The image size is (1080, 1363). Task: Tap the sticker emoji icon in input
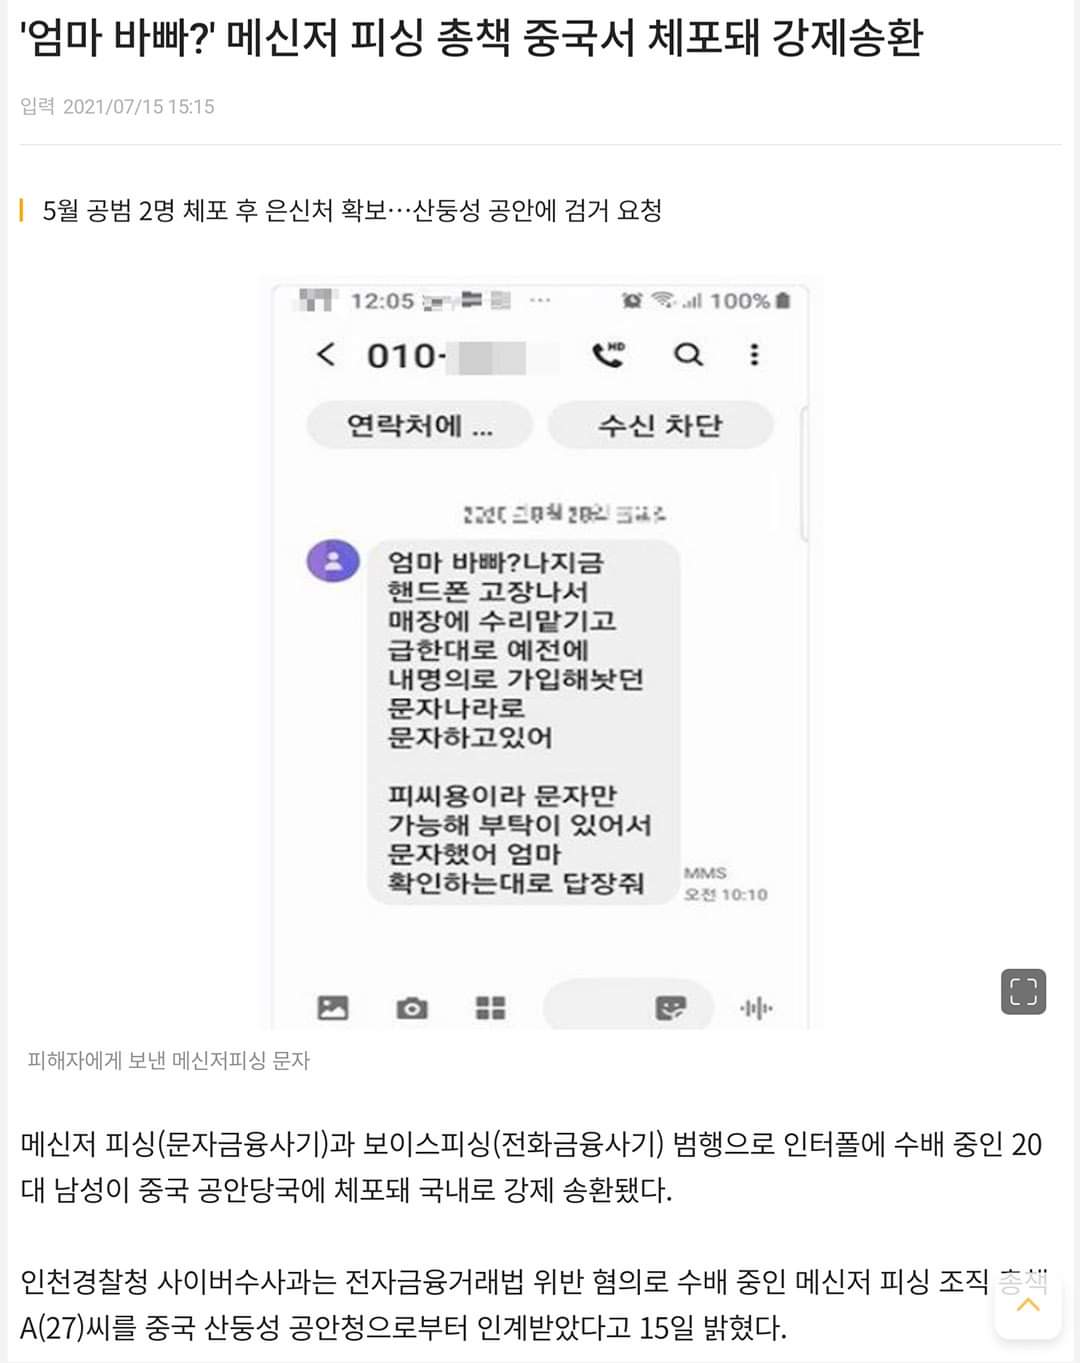click(670, 1008)
